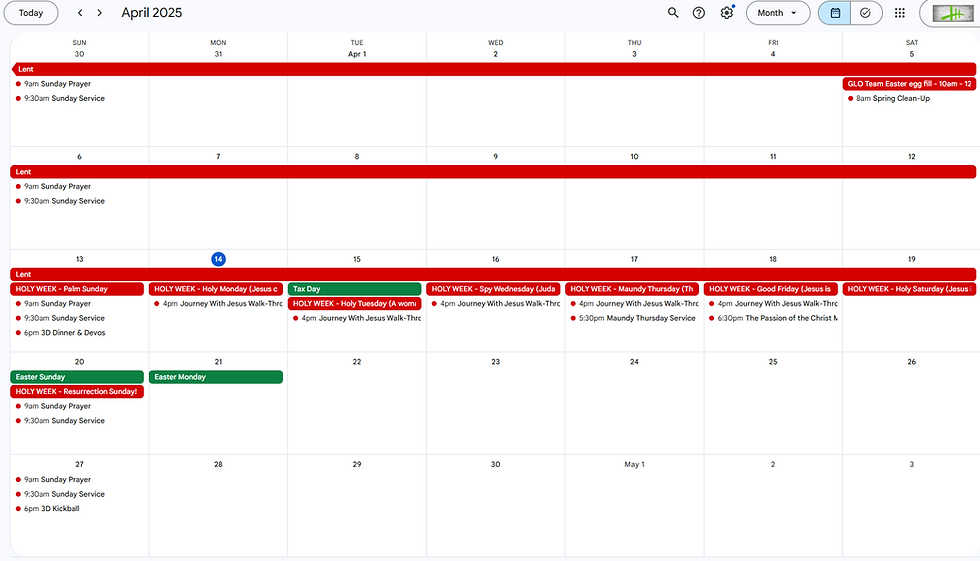
Task: Open Lent banner in the April 13 week
Action: tap(494, 274)
